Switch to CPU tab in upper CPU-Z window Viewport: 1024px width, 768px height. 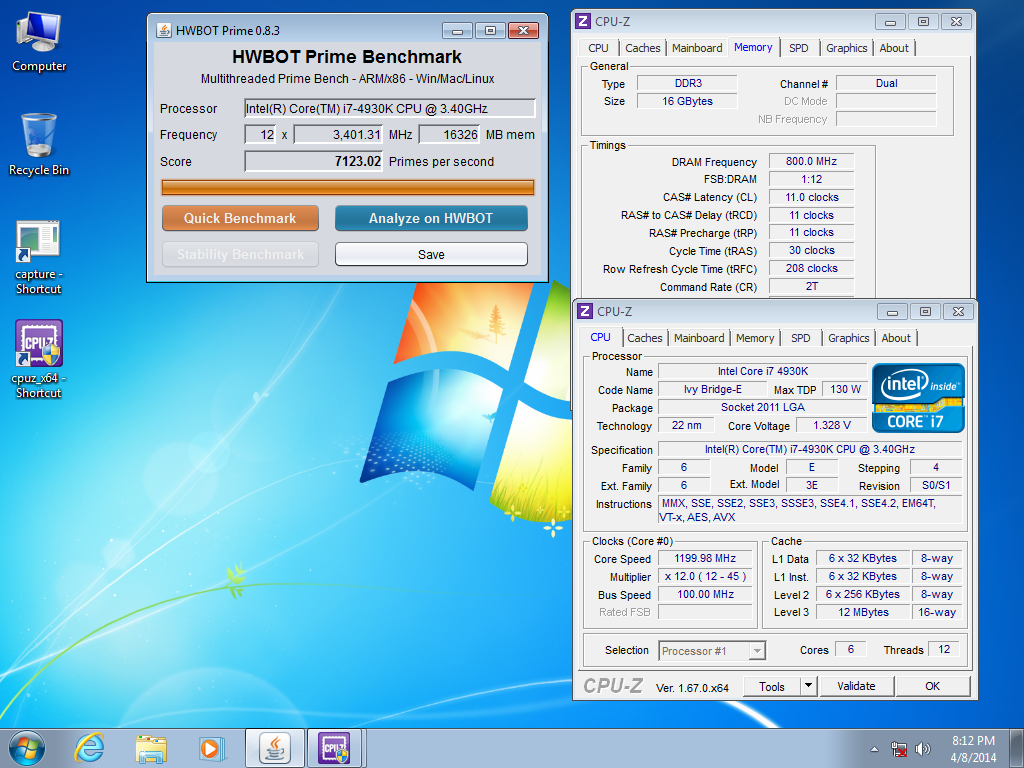598,48
